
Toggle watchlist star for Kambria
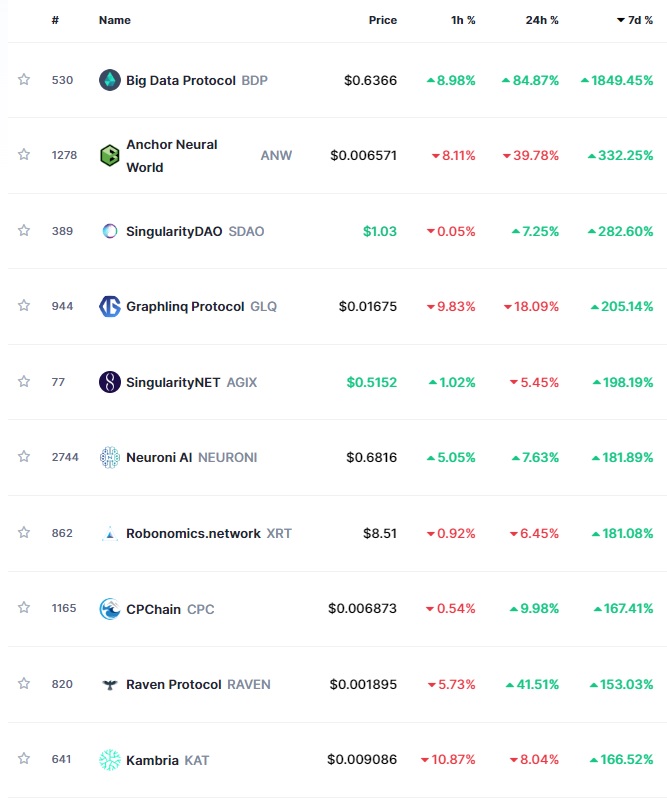click(24, 759)
